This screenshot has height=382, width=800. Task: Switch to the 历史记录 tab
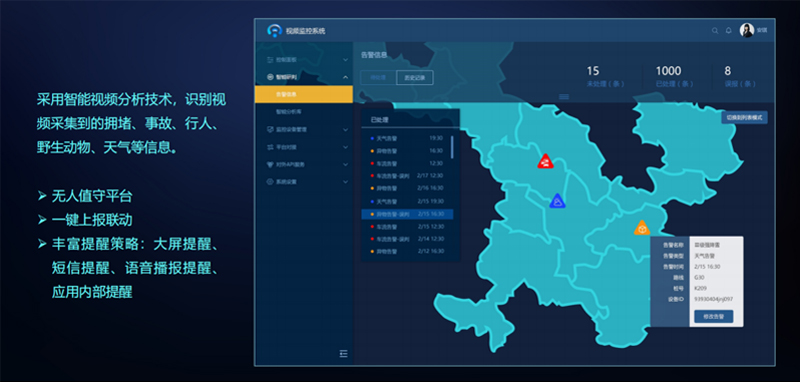pos(415,78)
